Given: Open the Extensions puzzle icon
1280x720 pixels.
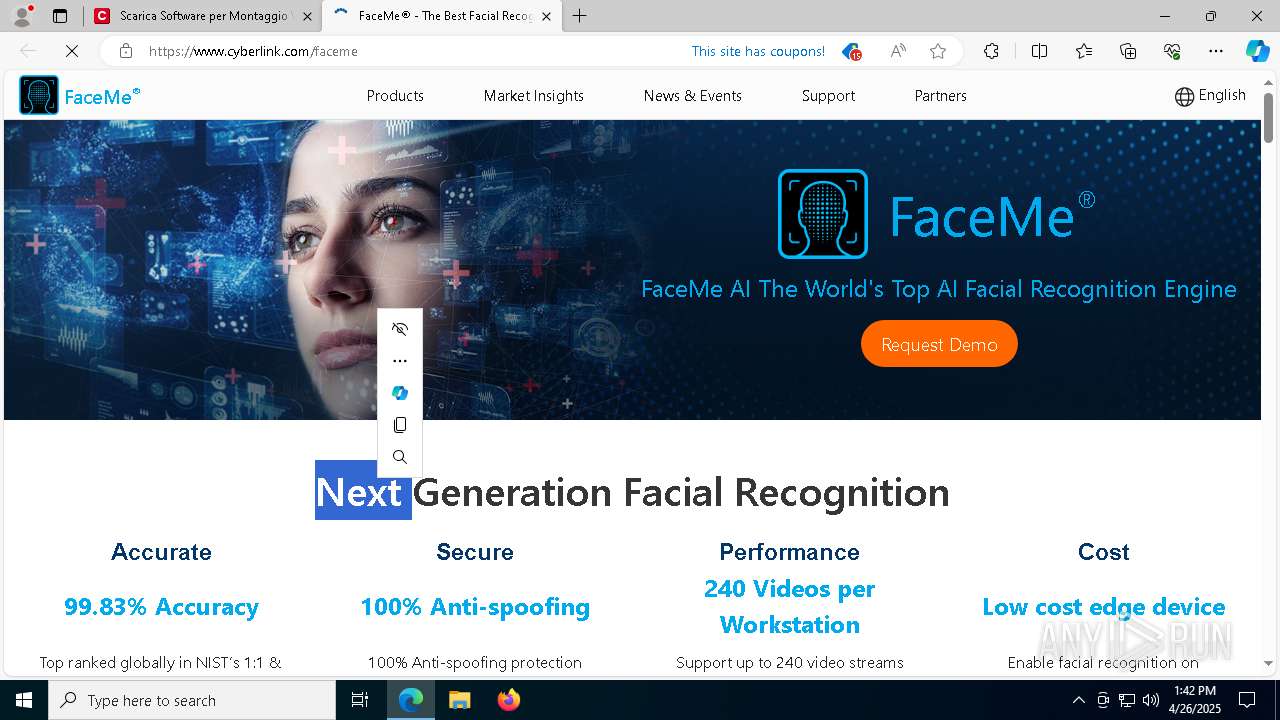Looking at the screenshot, I should coord(991,51).
